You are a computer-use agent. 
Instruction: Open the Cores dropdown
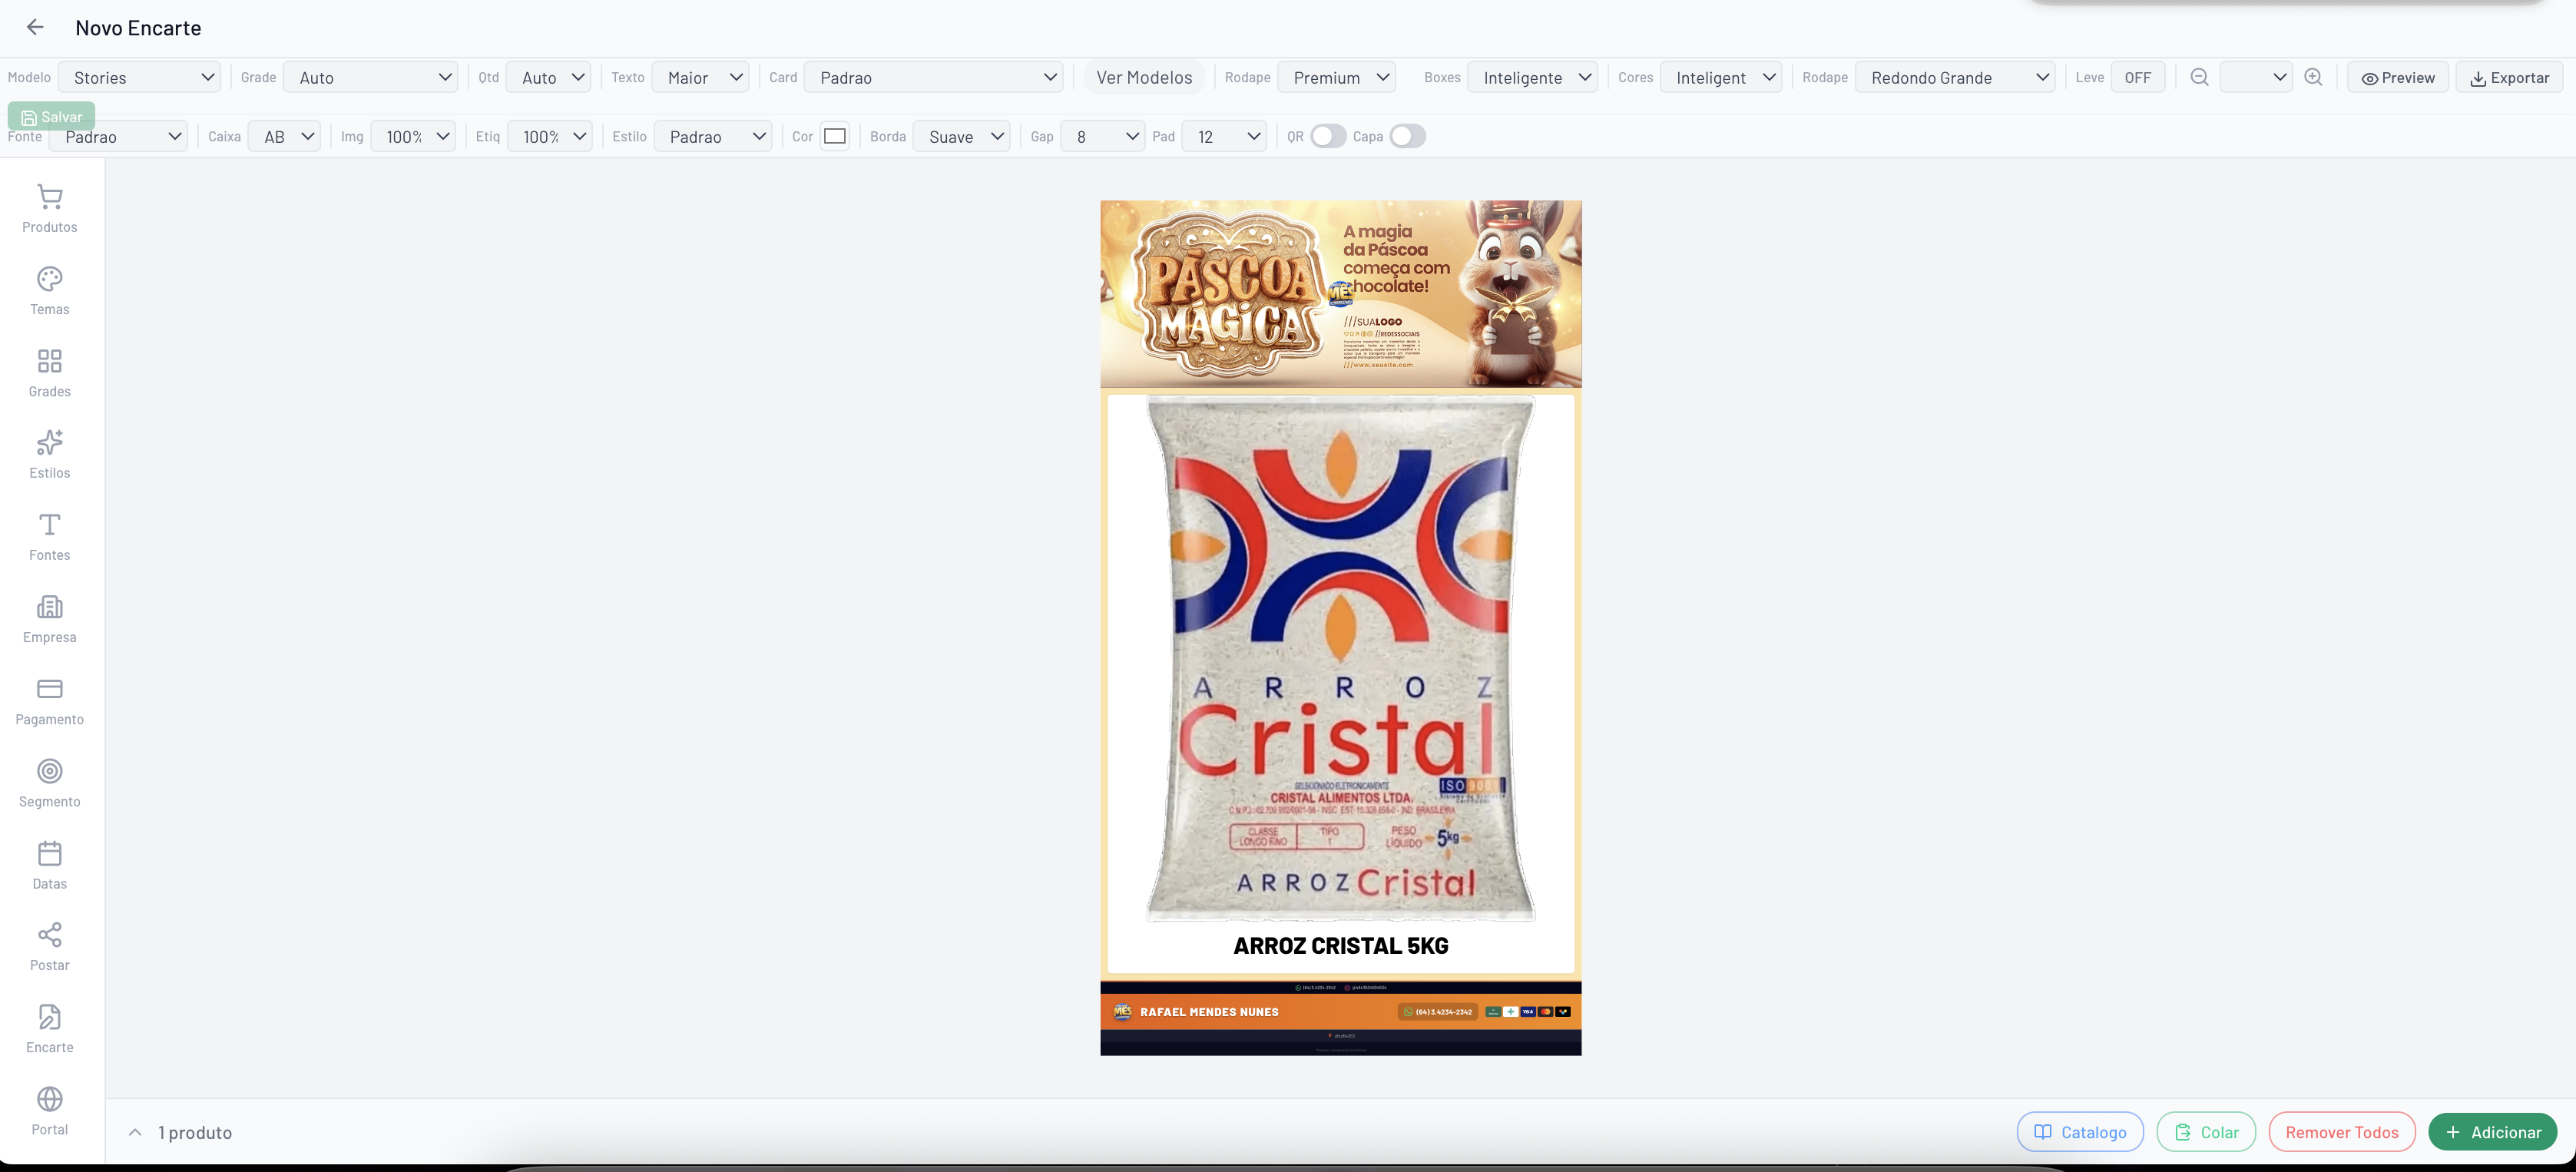point(1720,77)
